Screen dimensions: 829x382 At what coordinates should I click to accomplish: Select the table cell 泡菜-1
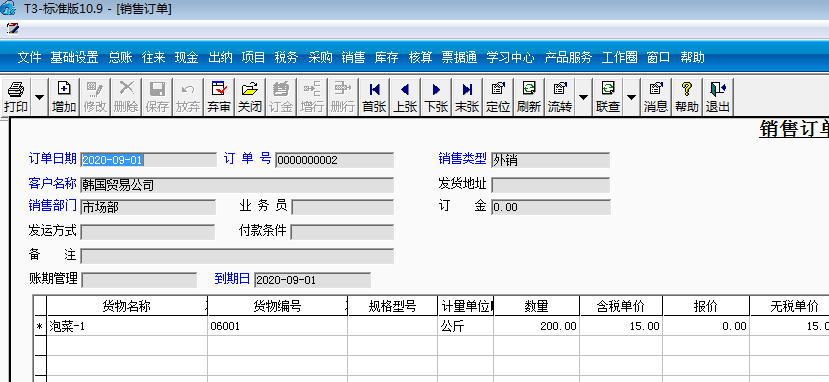click(127, 327)
